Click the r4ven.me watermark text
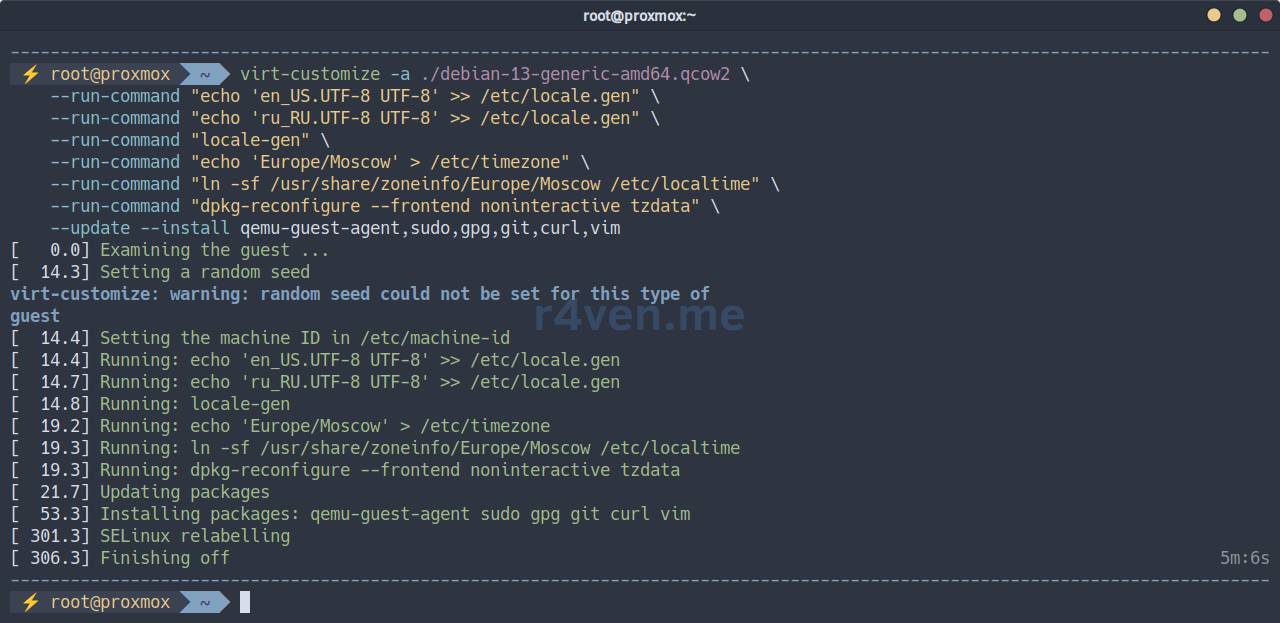The width and height of the screenshot is (1280, 623). point(639,316)
